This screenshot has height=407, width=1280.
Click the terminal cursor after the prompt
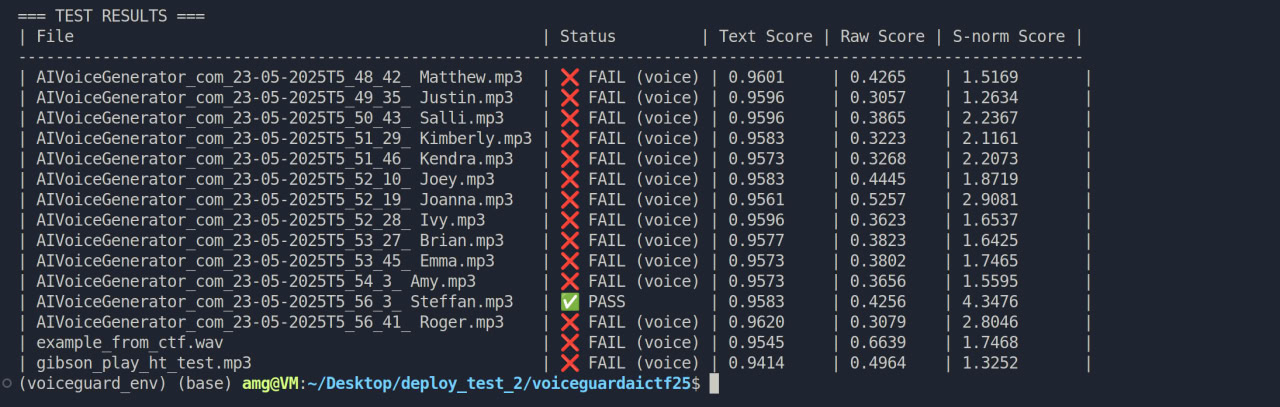point(713,384)
